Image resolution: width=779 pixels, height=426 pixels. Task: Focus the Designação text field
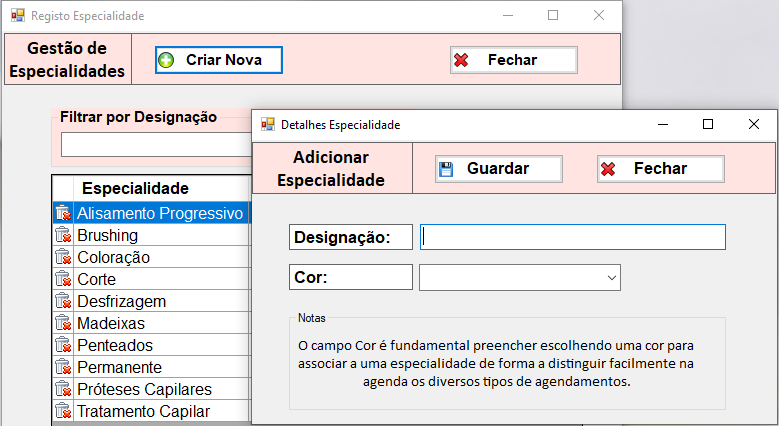point(572,237)
